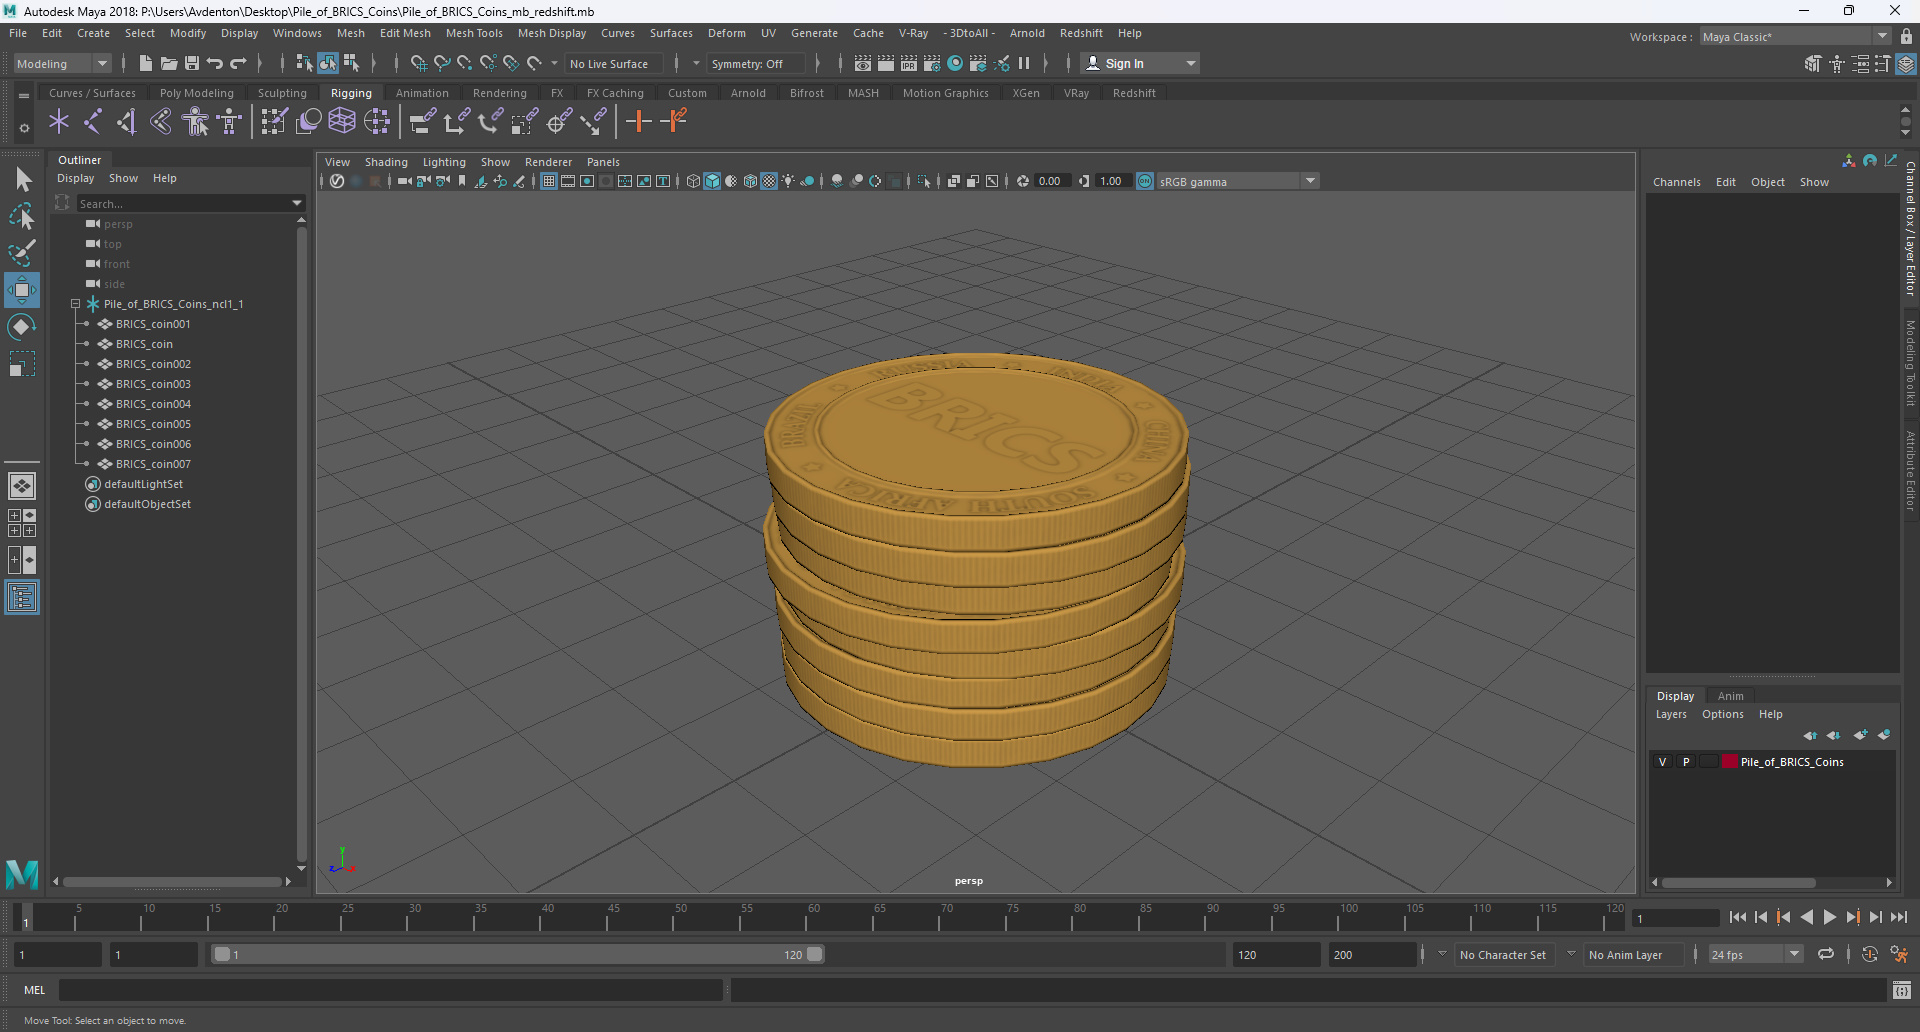
Task: Open the Sign In dropdown
Action: coord(1140,63)
